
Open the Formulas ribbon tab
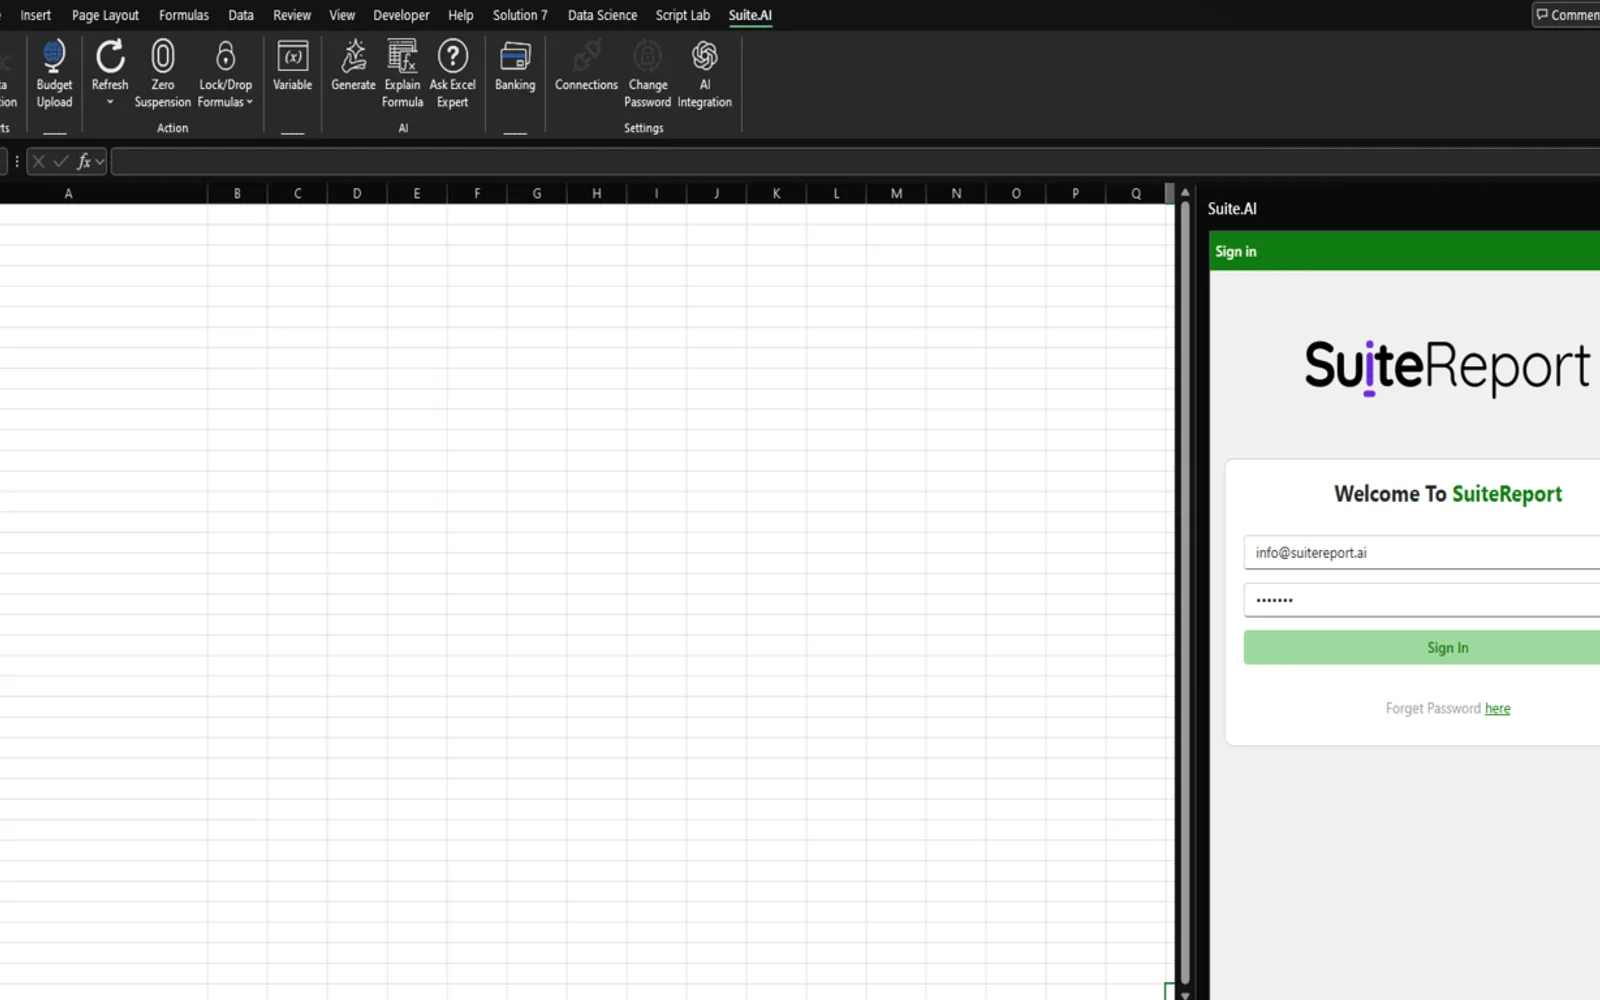tap(184, 15)
